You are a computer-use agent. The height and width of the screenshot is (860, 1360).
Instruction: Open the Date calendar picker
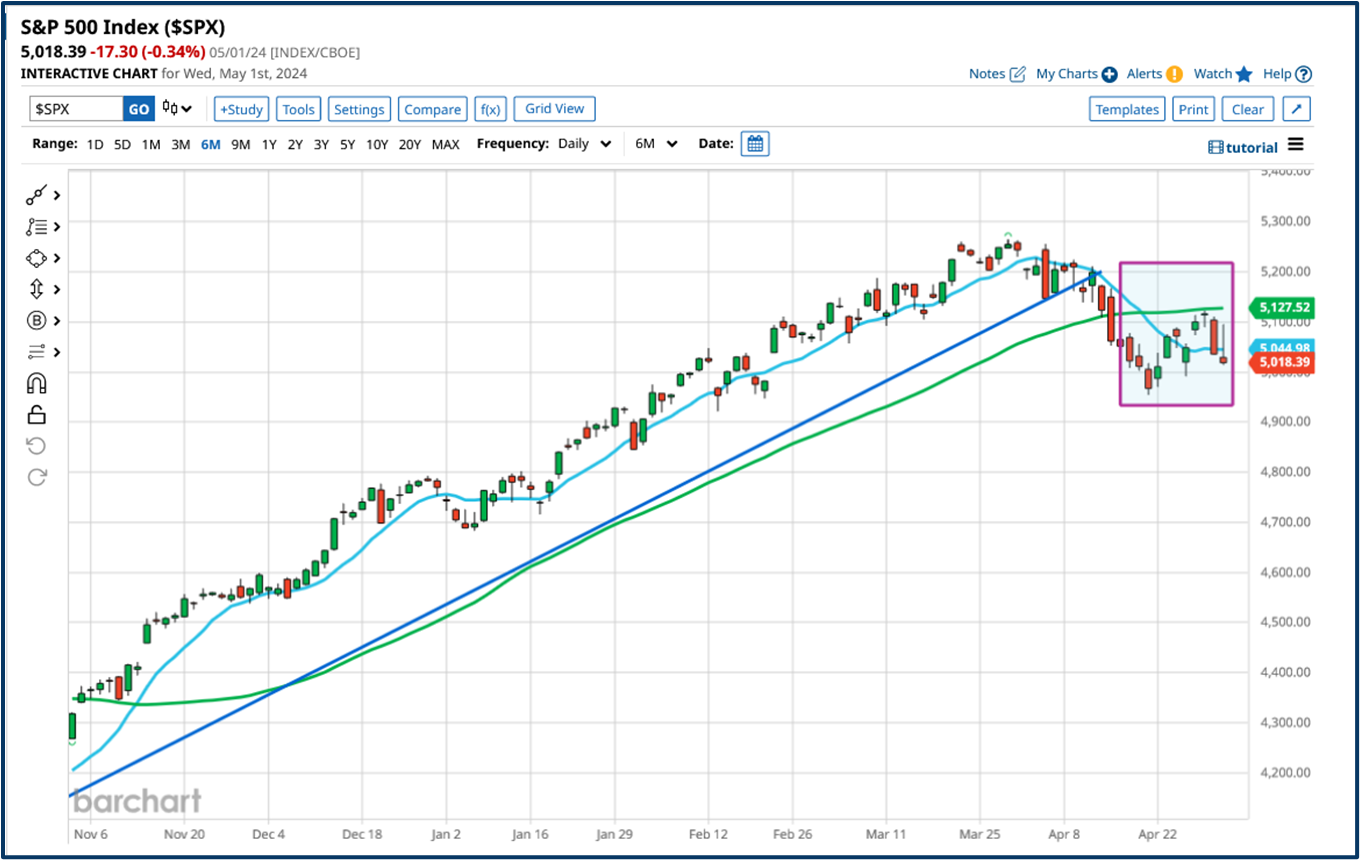755,143
